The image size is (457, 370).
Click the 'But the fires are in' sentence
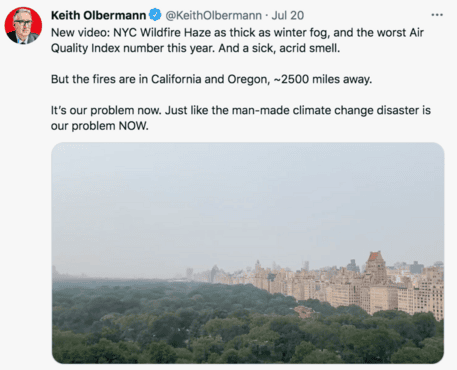click(211, 79)
